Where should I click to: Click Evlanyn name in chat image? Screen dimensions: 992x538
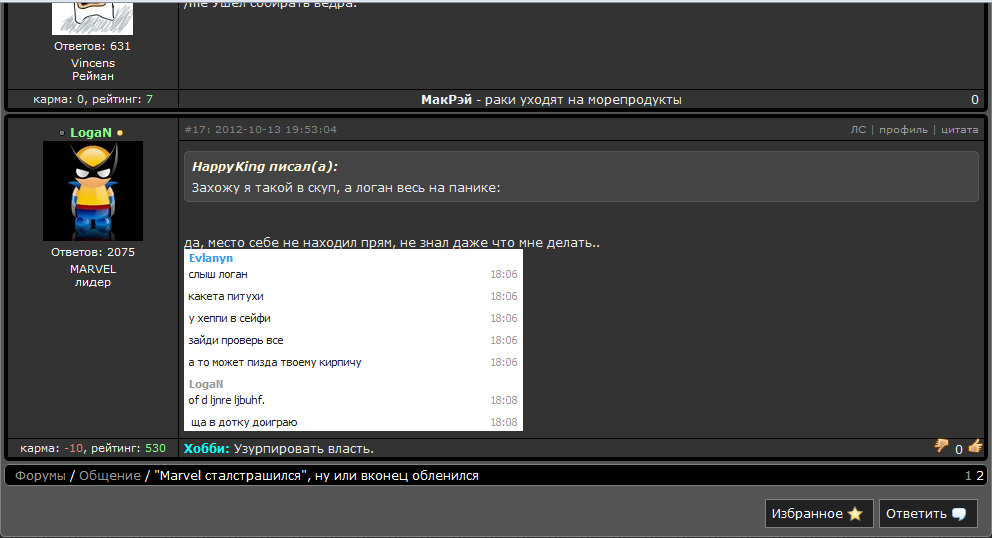click(x=211, y=258)
